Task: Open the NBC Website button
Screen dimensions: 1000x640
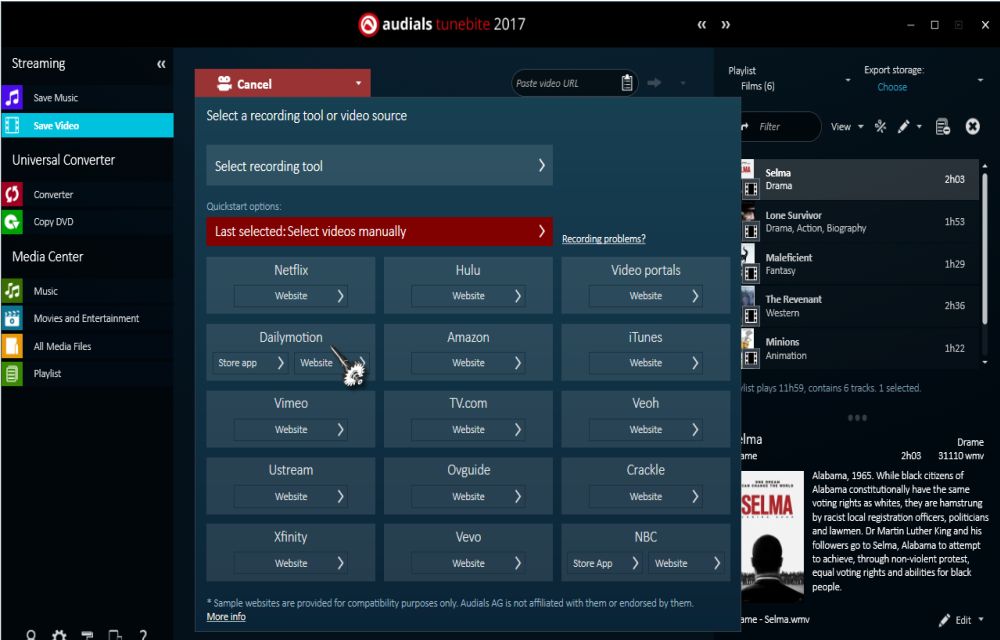Action: (x=687, y=564)
